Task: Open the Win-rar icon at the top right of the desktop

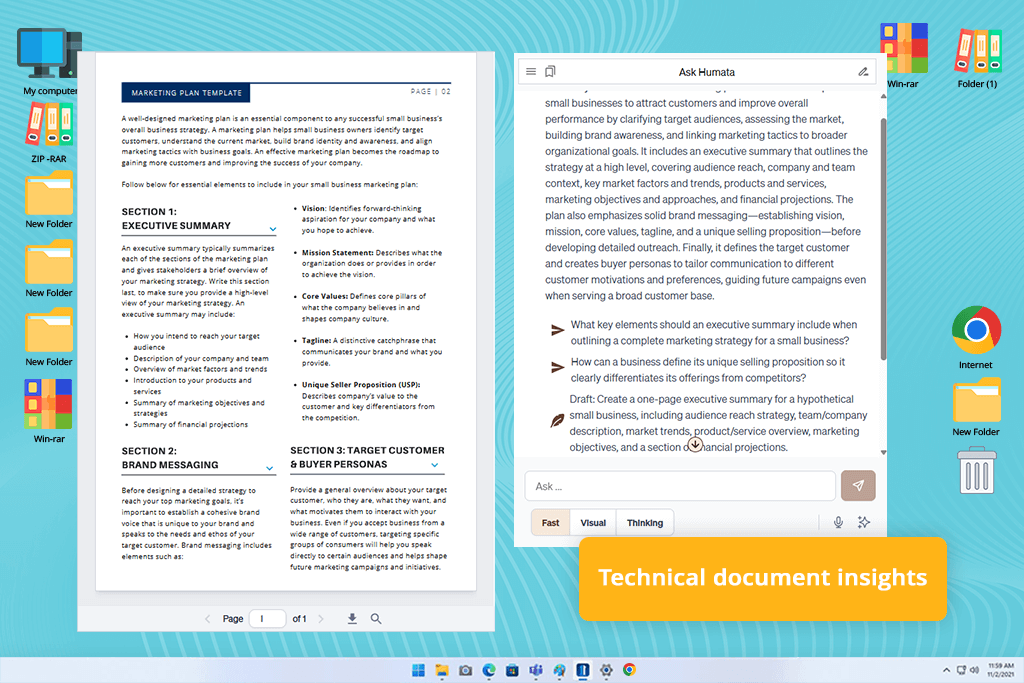Action: (903, 56)
